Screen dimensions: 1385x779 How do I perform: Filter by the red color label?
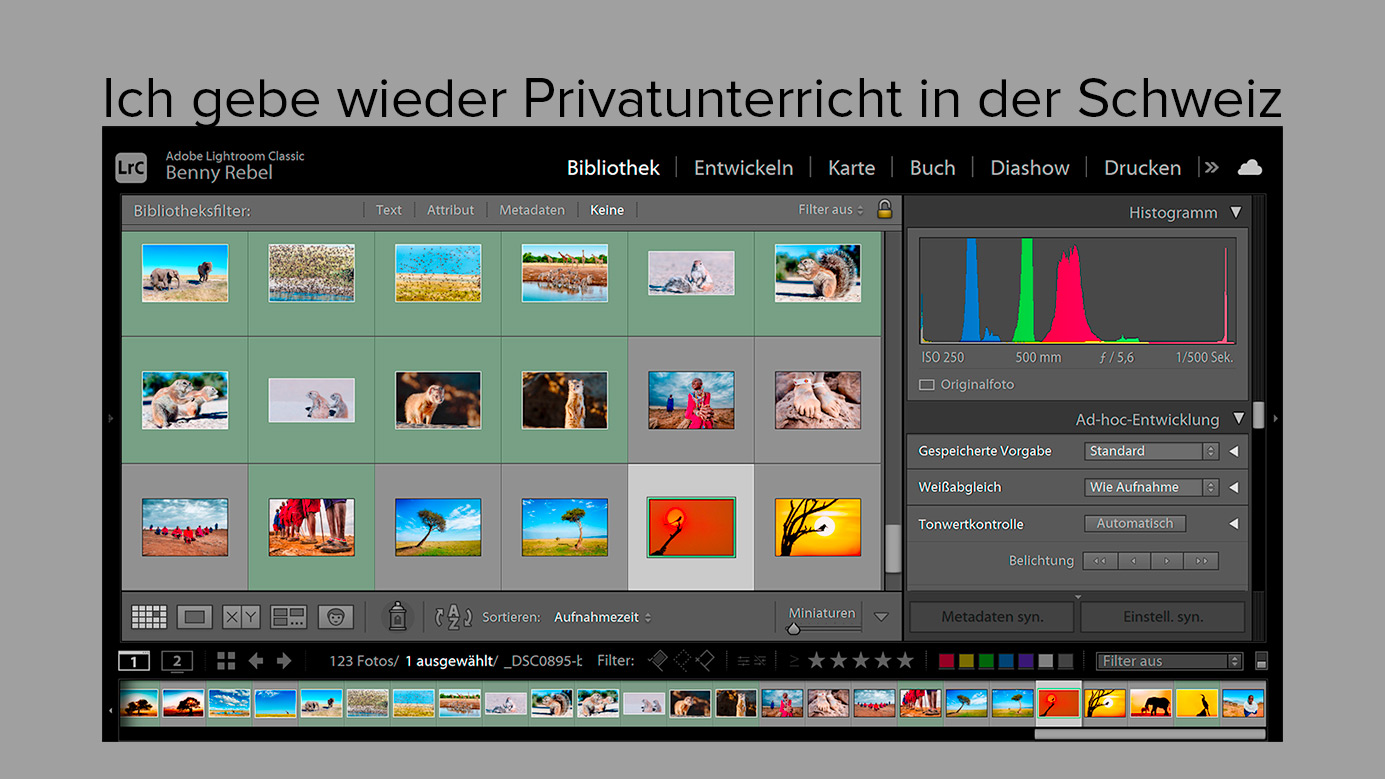[946, 661]
